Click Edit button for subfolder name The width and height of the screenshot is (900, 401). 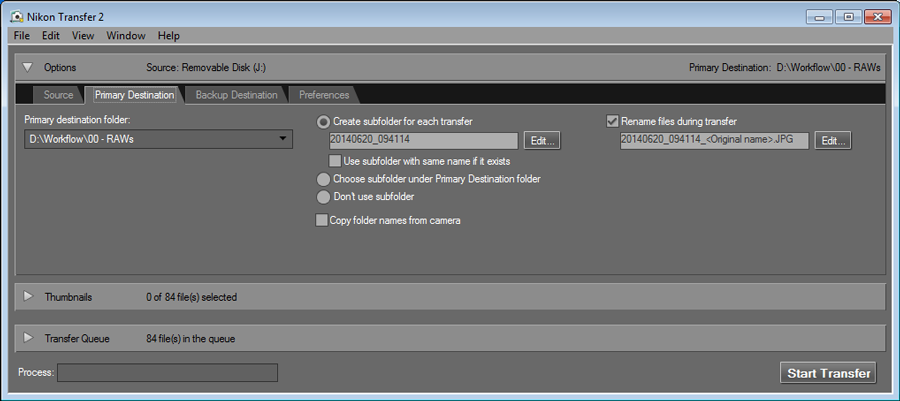tap(542, 141)
